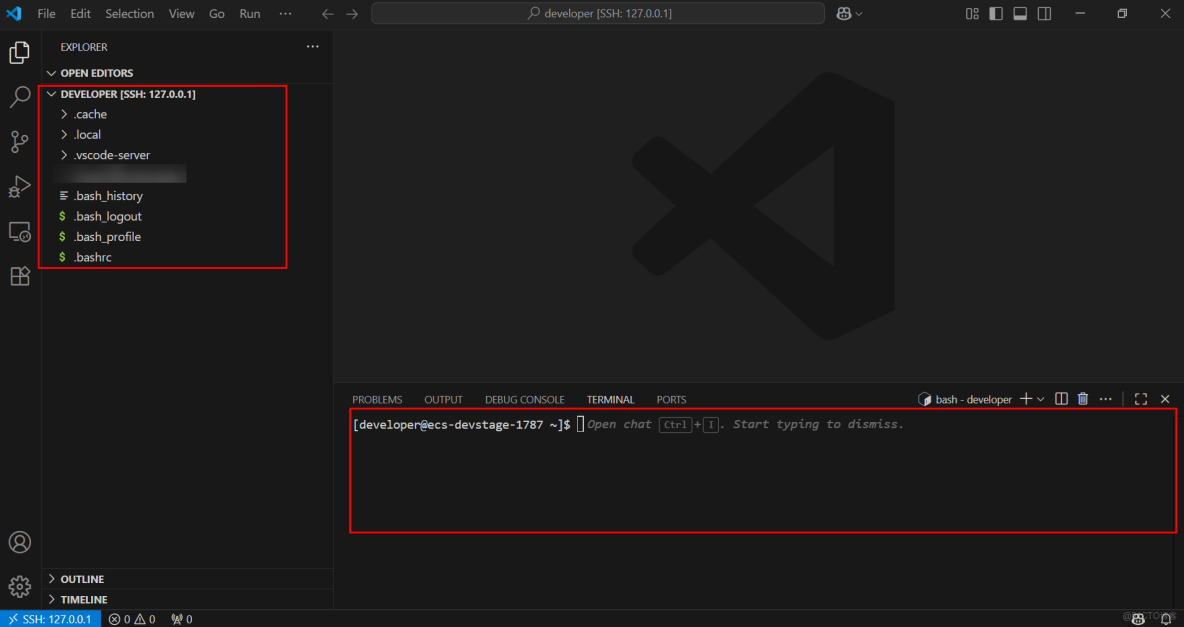Open the Explorer view in activity bar

pyautogui.click(x=20, y=53)
